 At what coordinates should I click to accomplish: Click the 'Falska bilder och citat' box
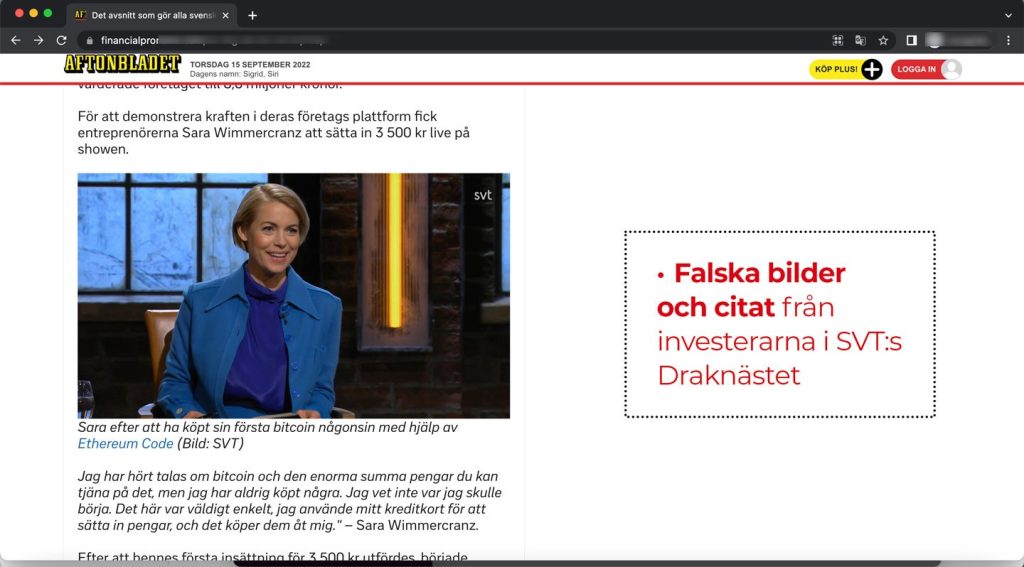tap(780, 324)
